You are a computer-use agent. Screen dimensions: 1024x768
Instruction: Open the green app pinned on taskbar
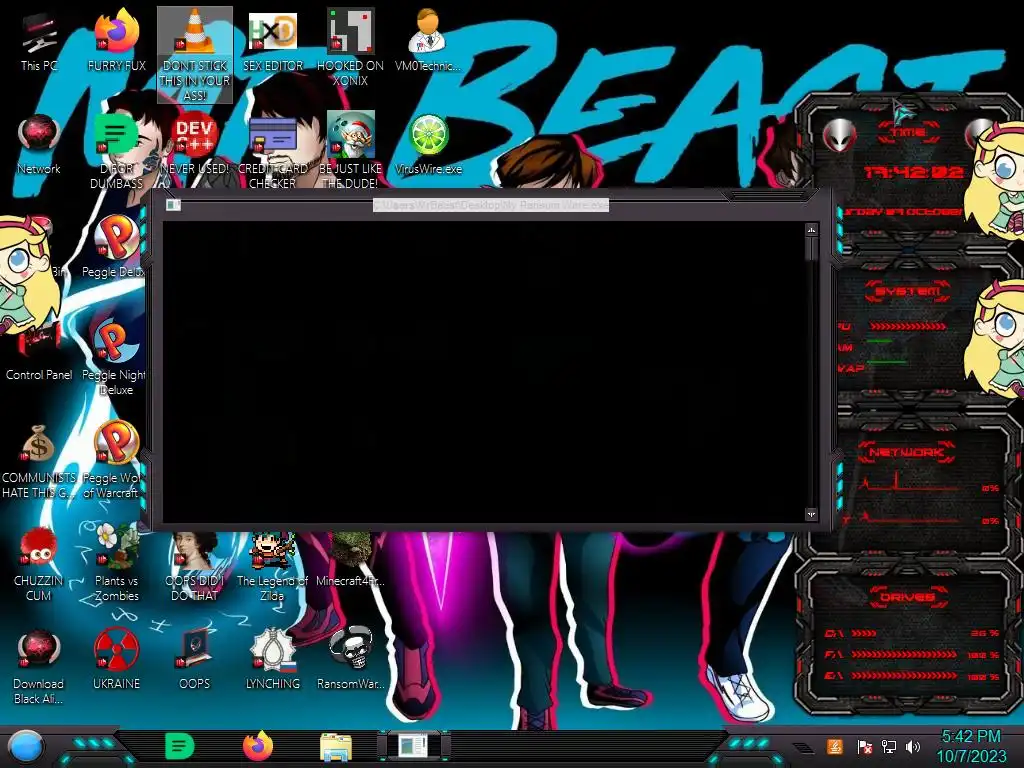click(179, 746)
